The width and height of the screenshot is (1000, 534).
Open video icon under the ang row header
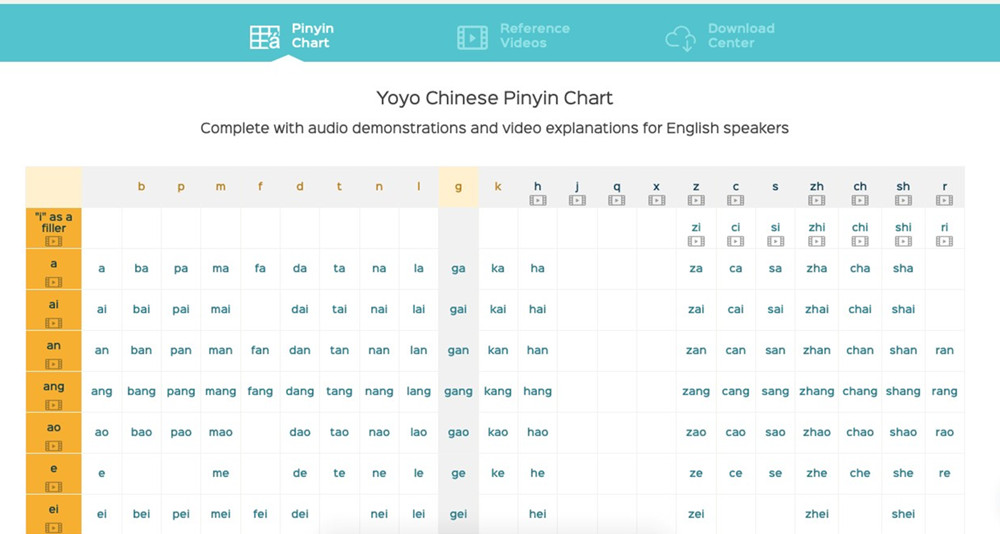click(53, 405)
